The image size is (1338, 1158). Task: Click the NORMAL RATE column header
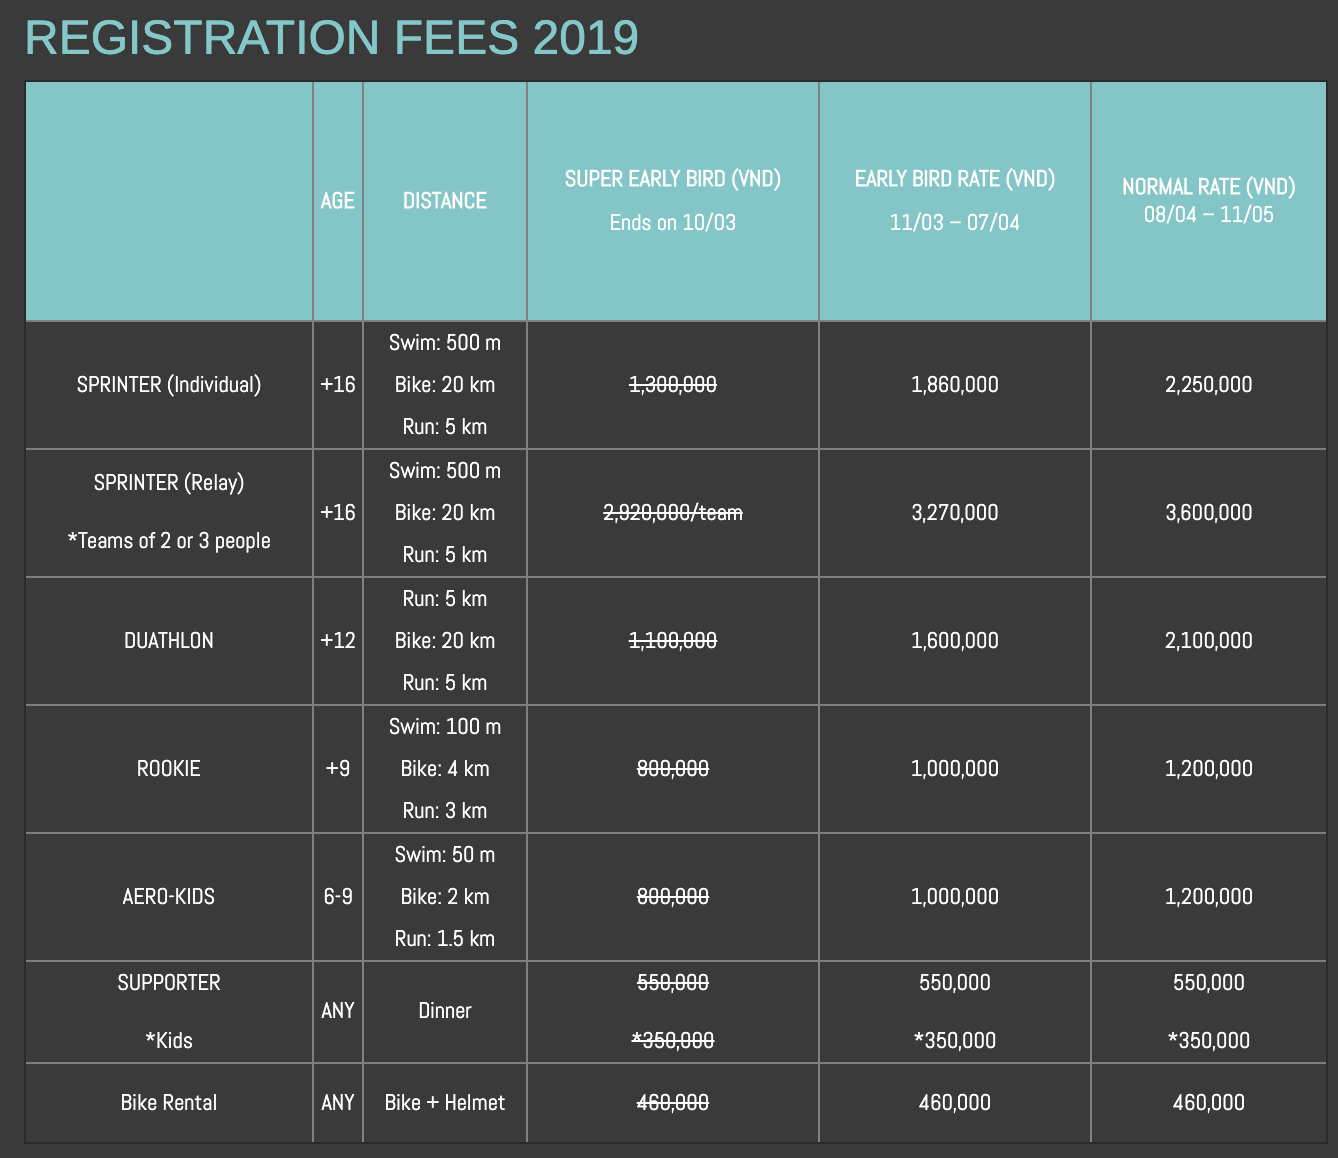1208,187
